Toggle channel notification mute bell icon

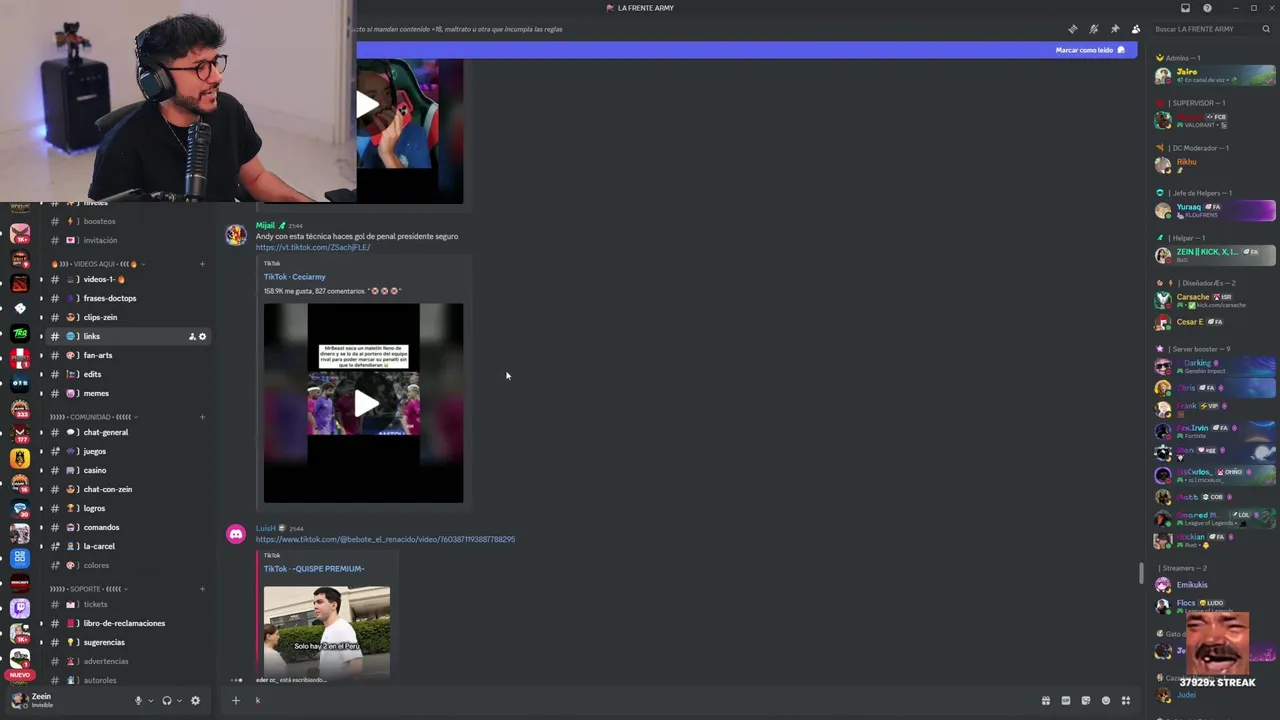coord(1093,29)
